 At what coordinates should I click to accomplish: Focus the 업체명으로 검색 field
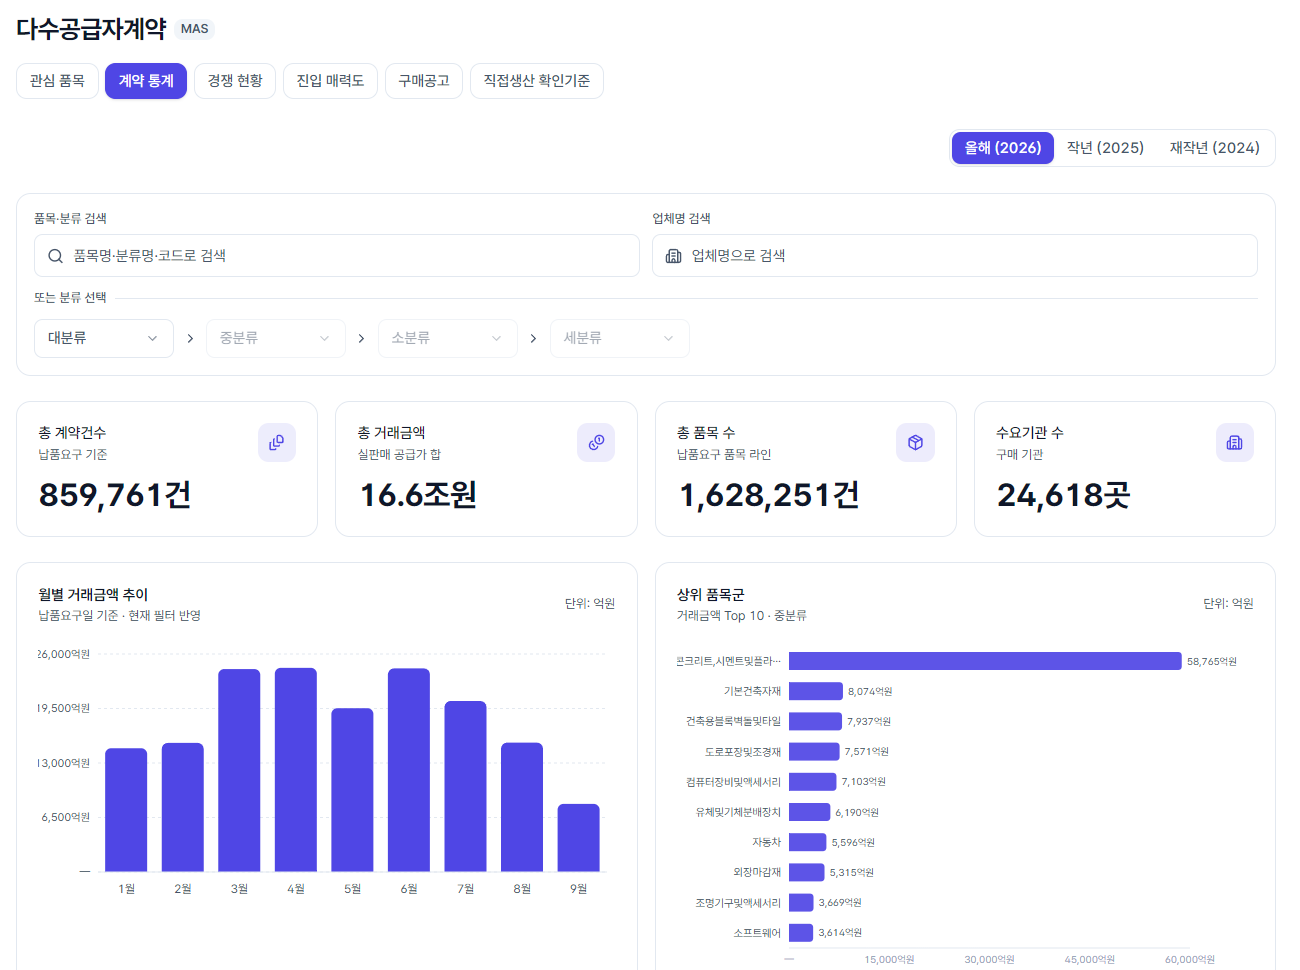click(955, 256)
